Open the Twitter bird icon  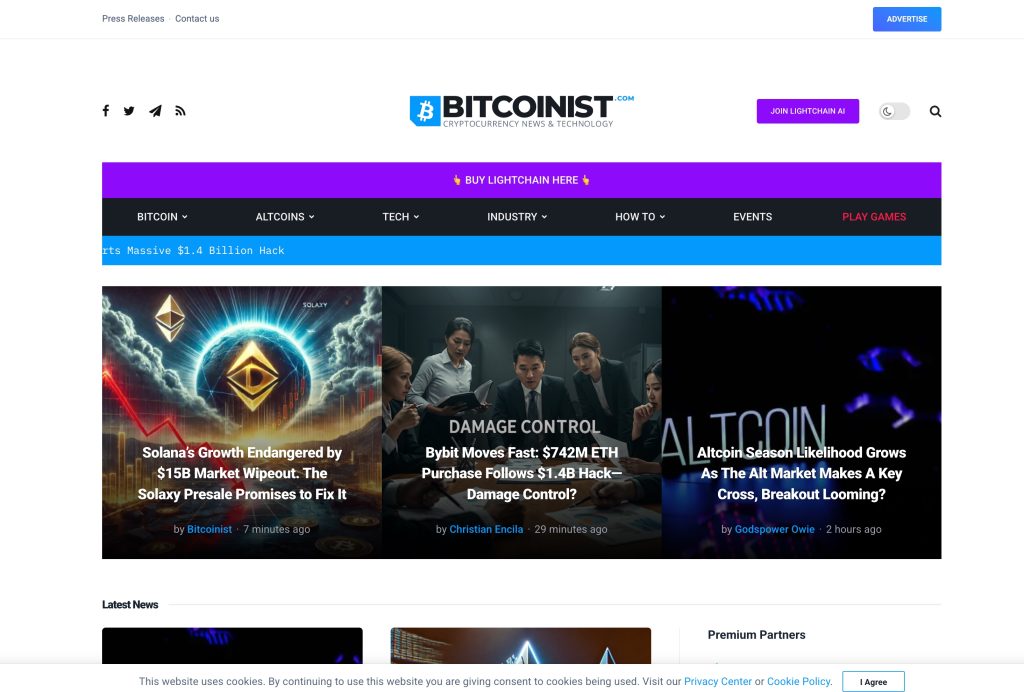(x=129, y=111)
